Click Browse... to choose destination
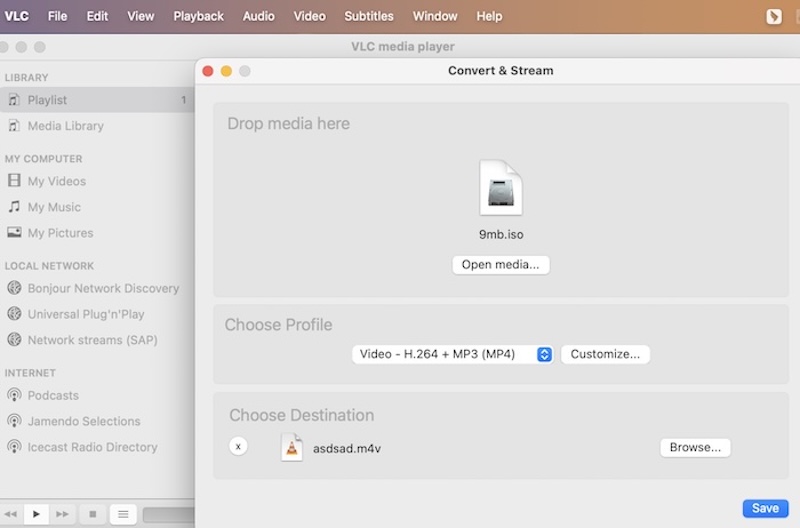The height and width of the screenshot is (528, 800). (x=695, y=447)
